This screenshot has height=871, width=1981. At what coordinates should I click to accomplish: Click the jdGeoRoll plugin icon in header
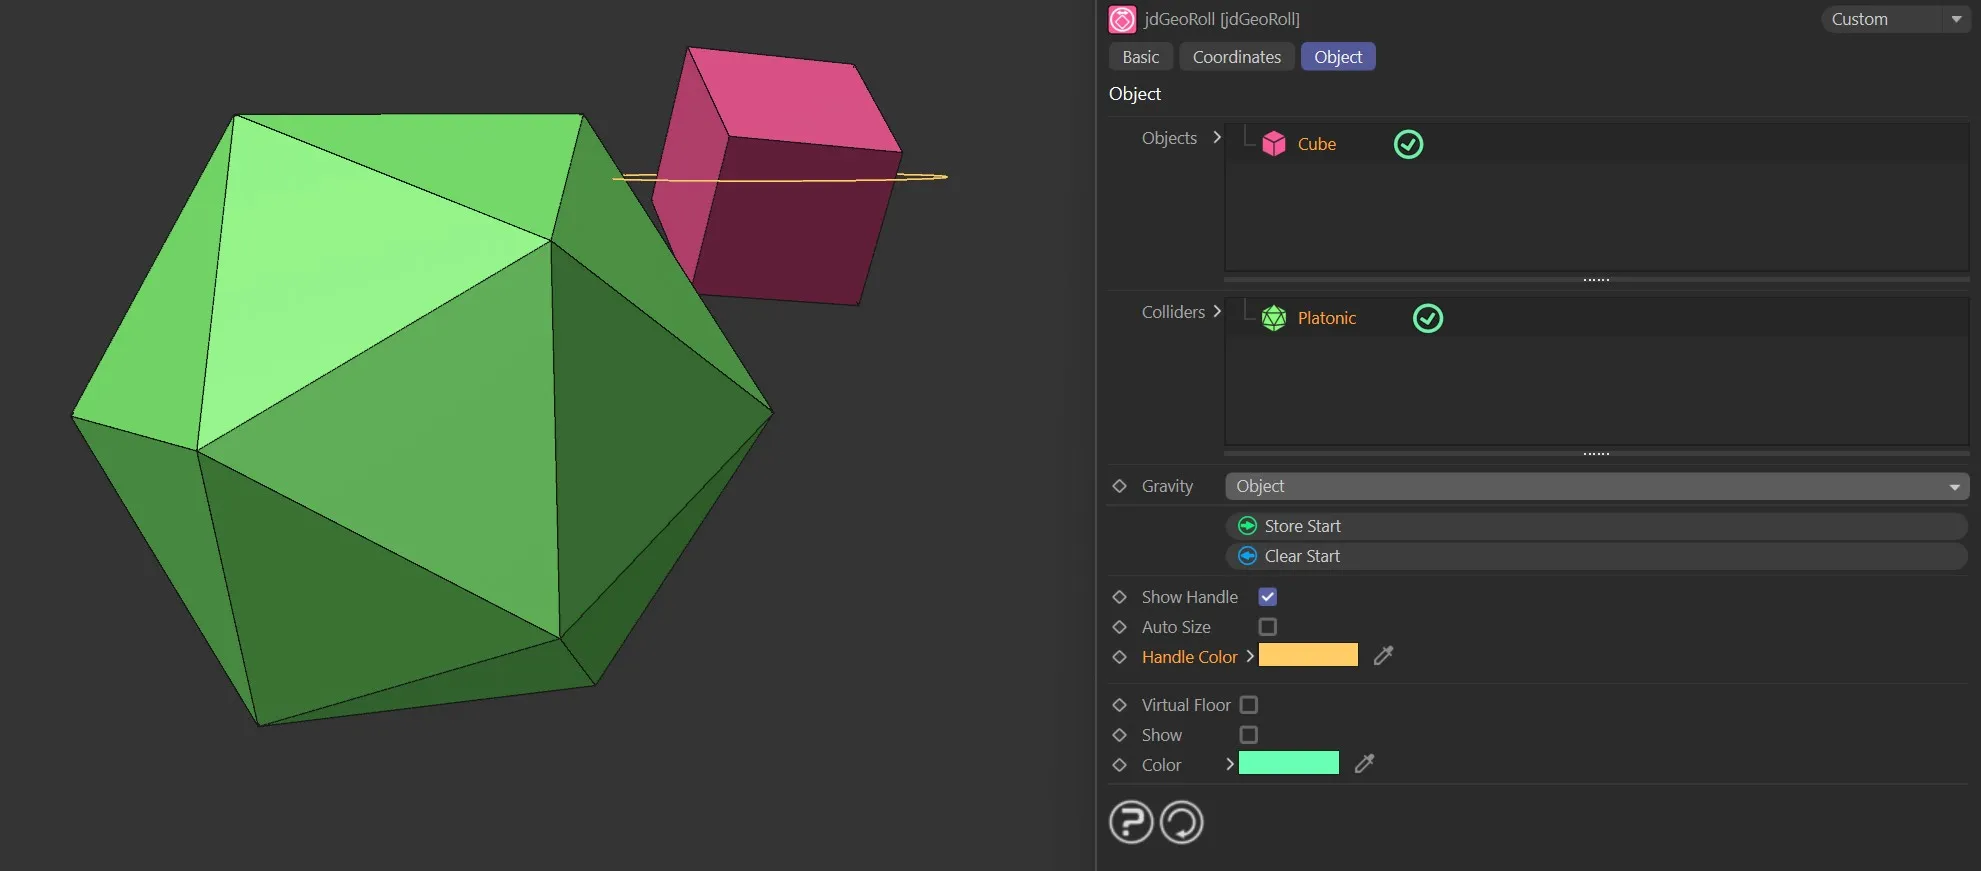[x=1122, y=19]
